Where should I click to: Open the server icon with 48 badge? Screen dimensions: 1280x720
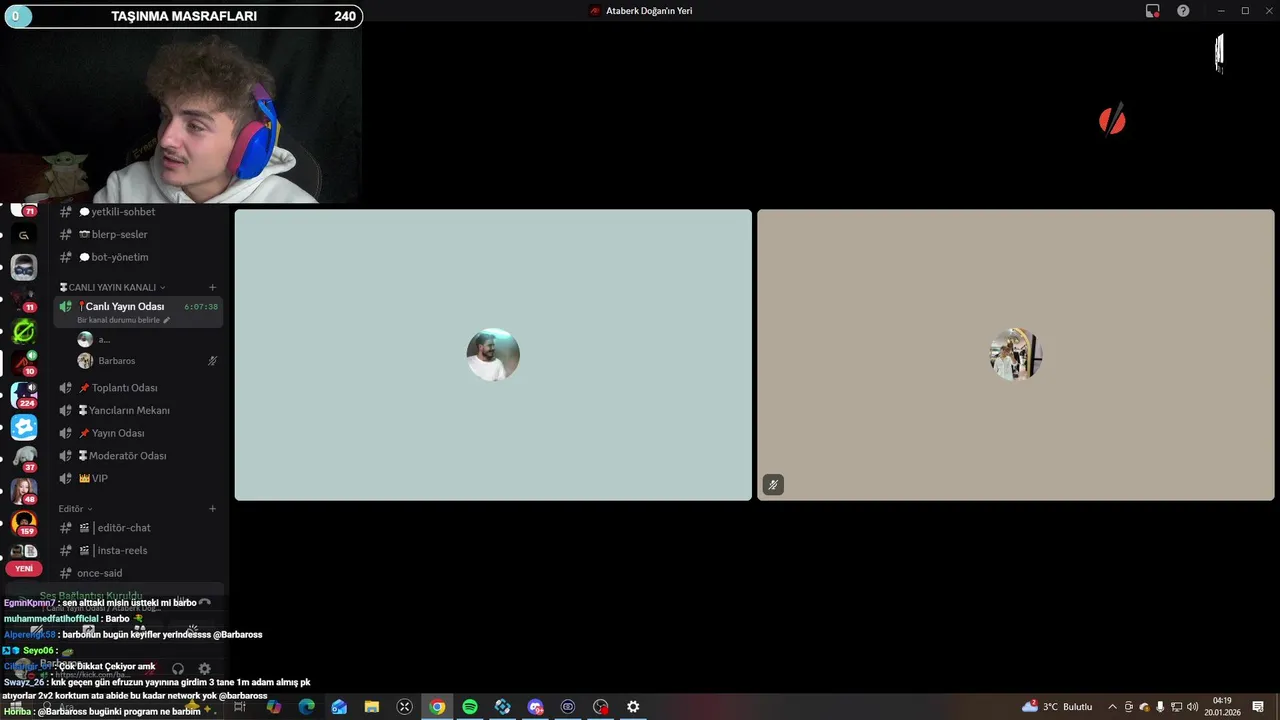point(24,491)
